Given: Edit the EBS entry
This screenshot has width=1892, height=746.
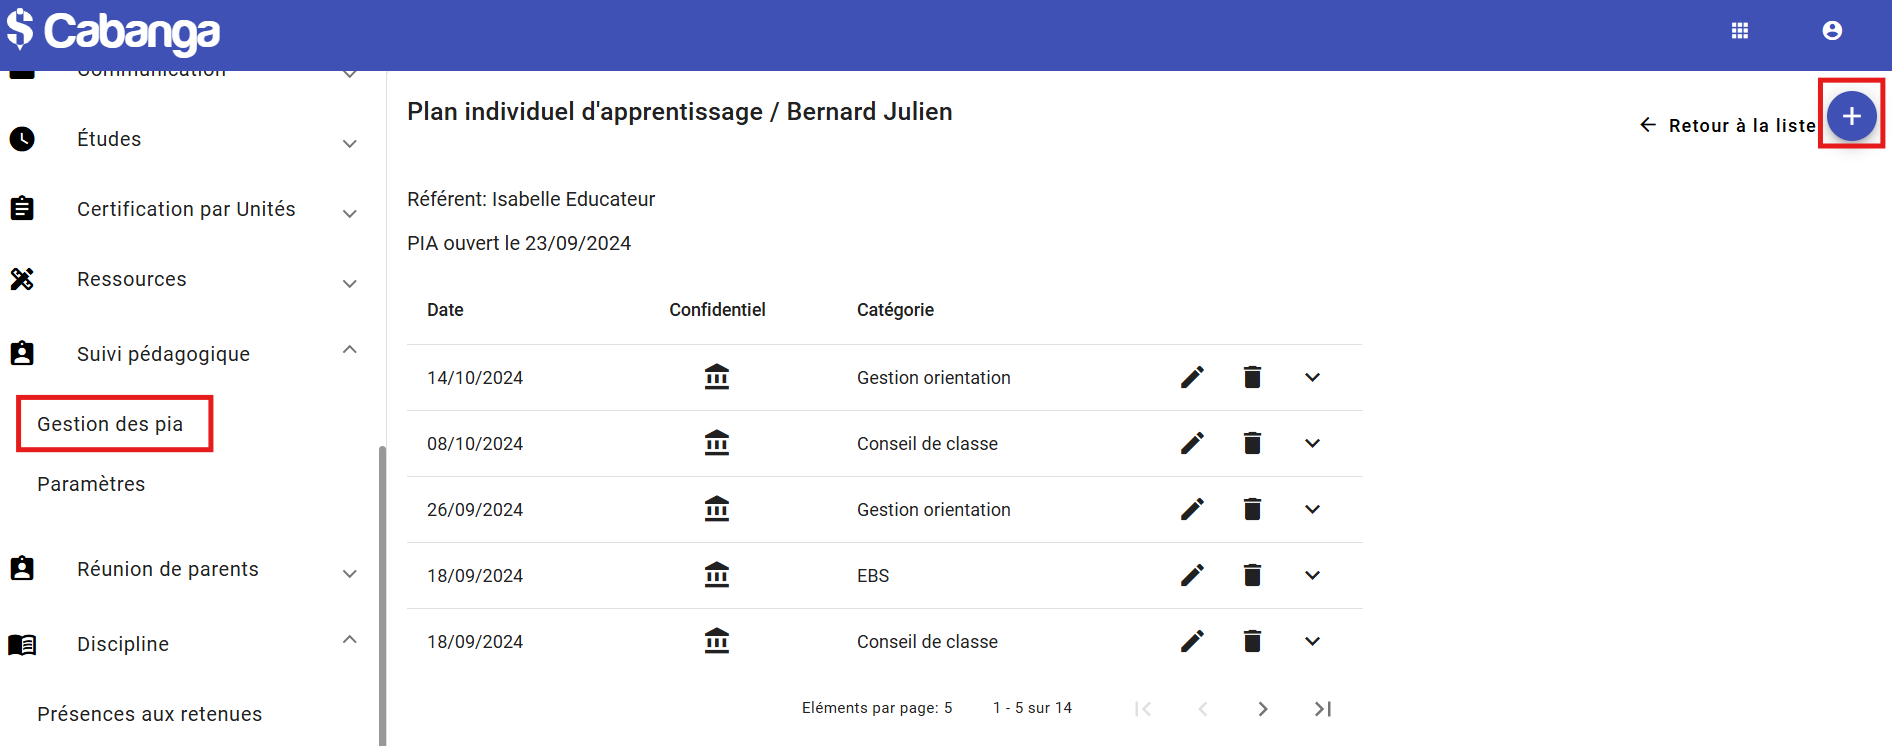Looking at the screenshot, I should click(1192, 575).
